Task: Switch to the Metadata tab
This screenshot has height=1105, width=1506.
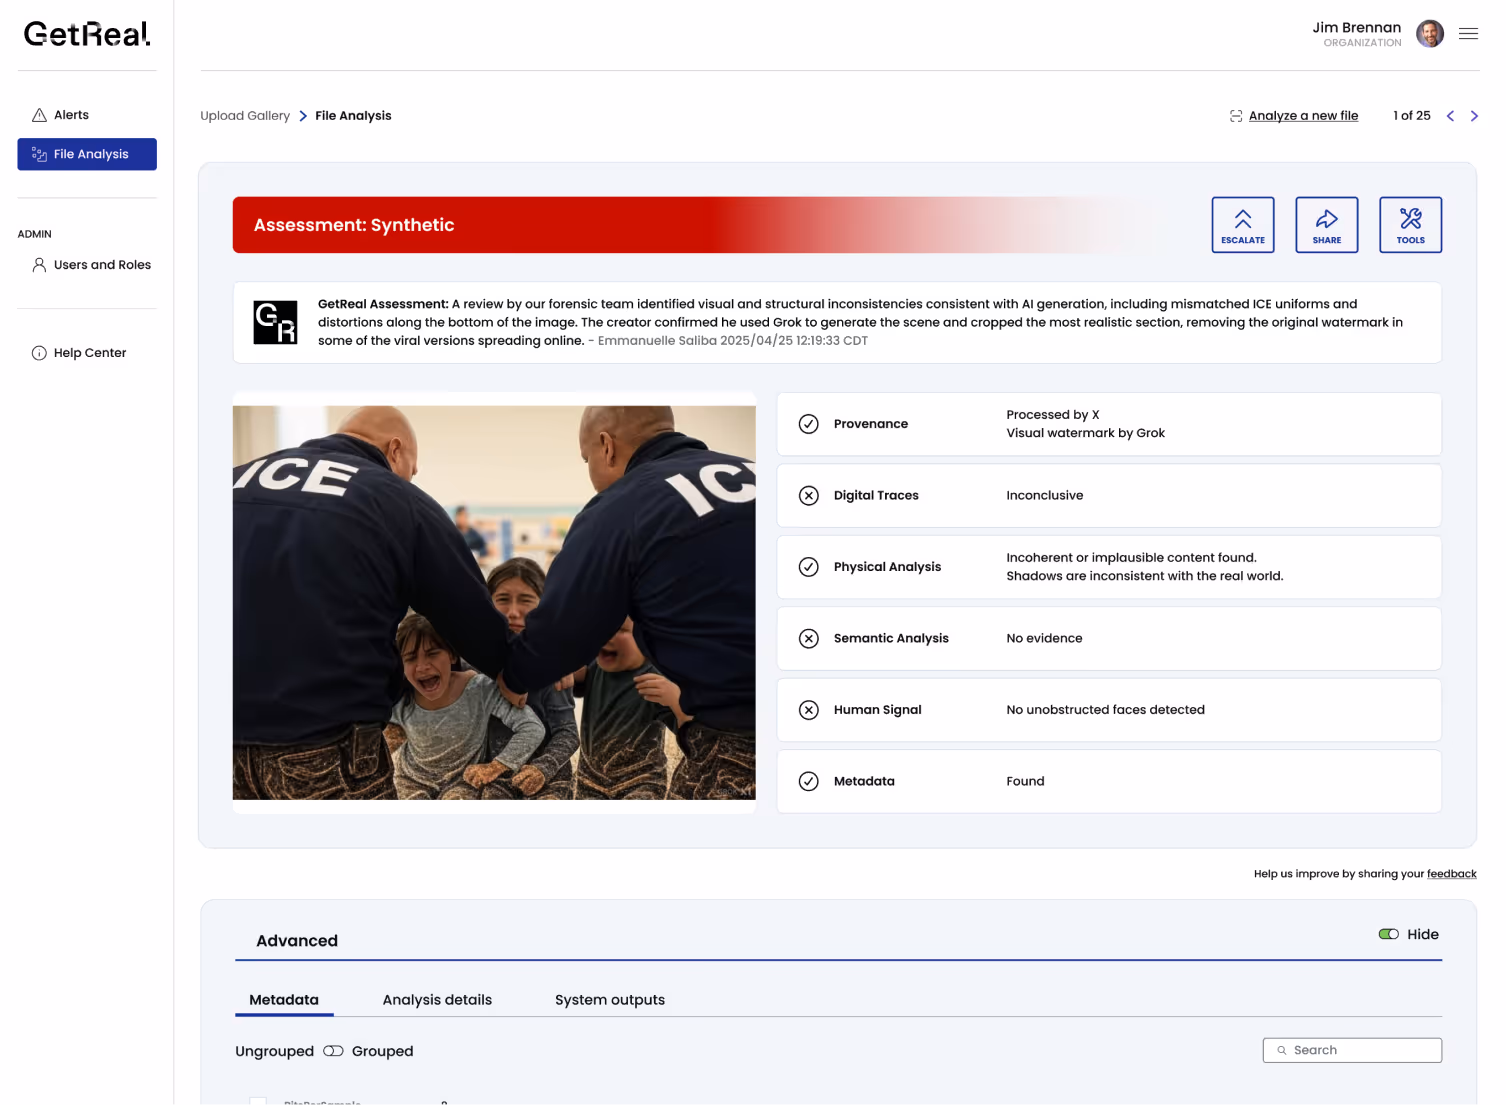Action: coord(284,1000)
